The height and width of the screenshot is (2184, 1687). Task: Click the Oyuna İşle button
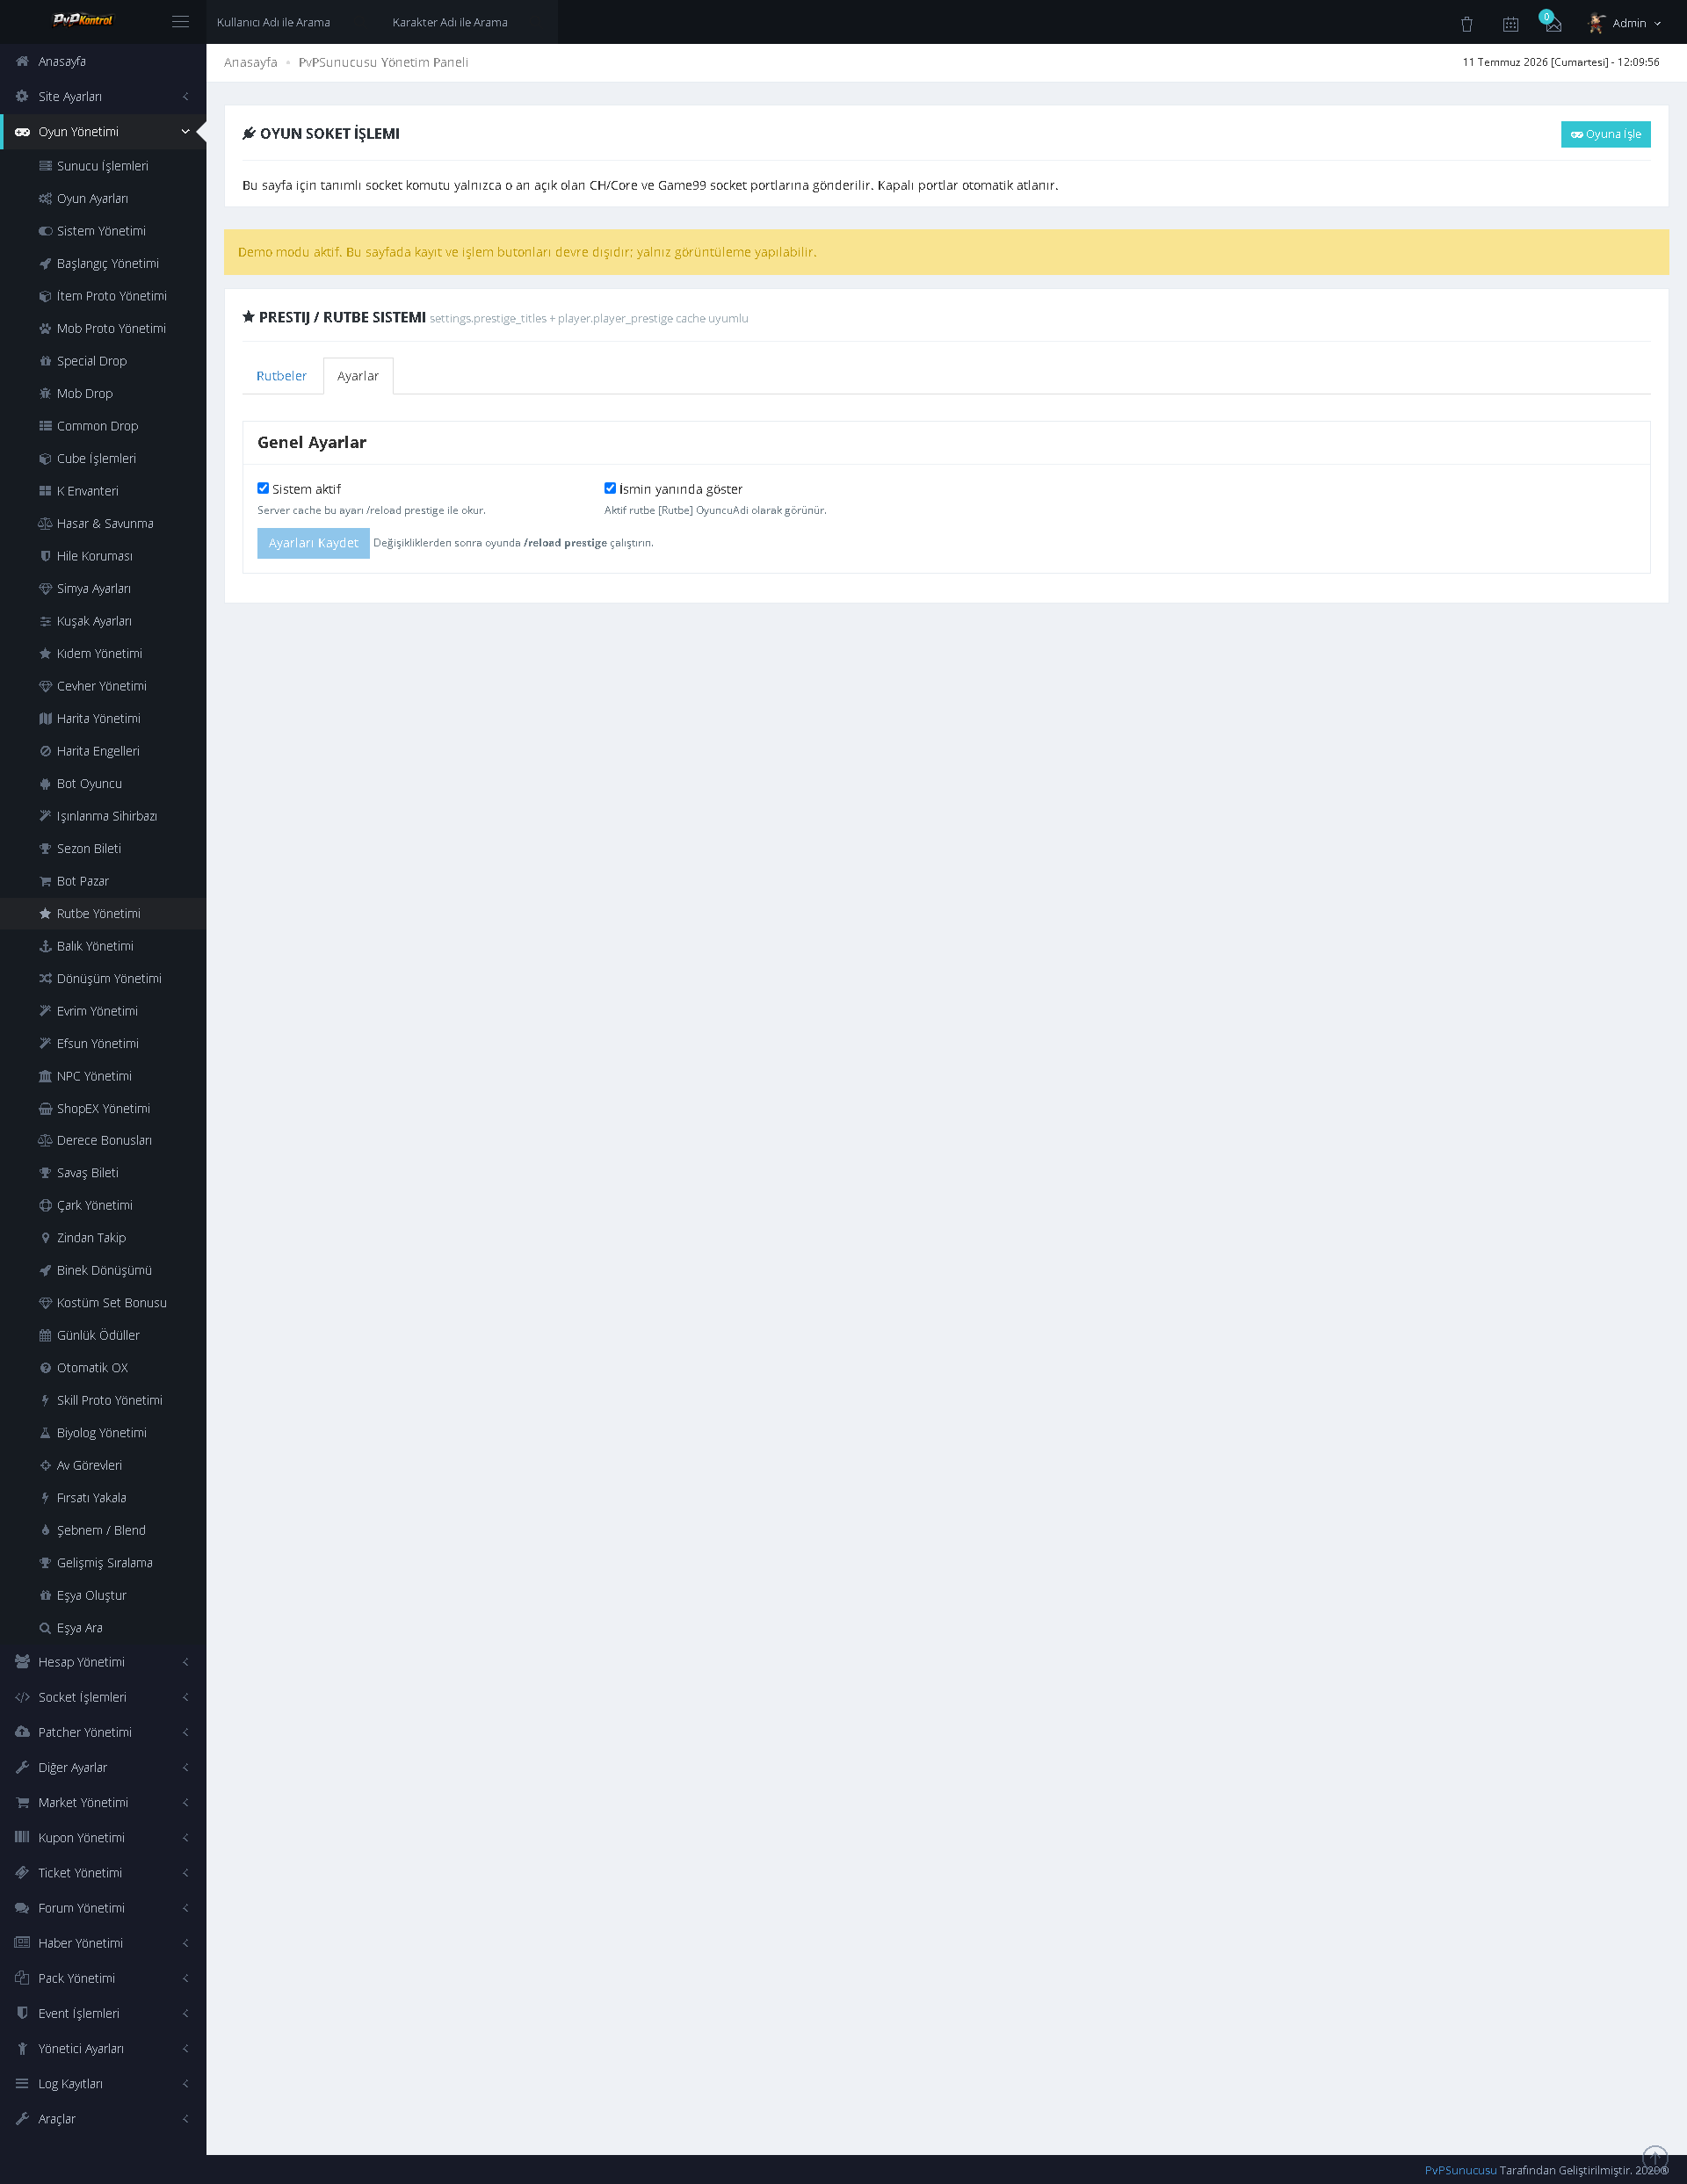point(1605,134)
